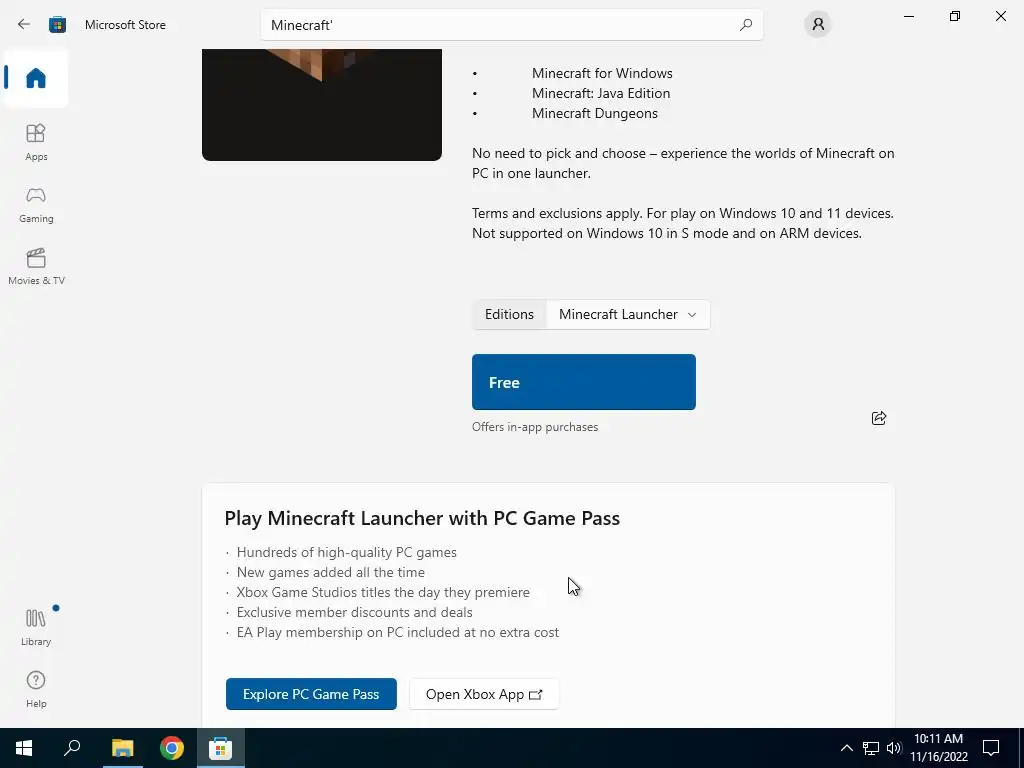1024x768 pixels.
Task: Click 'Xbox Game Studios titles' bullet text
Action: tap(383, 592)
